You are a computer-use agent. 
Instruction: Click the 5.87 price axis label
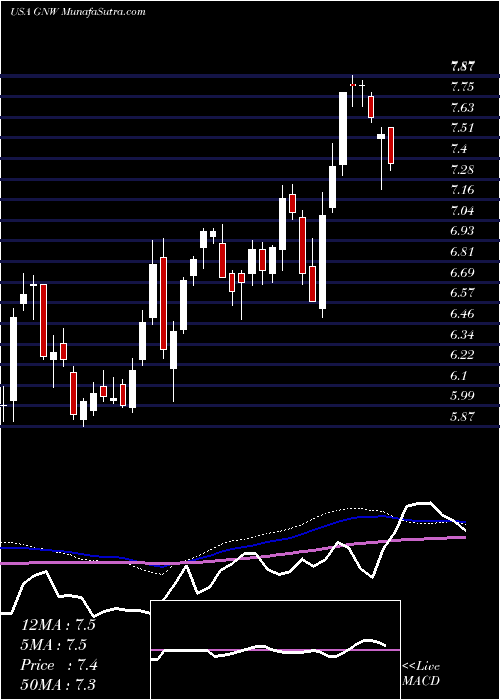click(463, 417)
